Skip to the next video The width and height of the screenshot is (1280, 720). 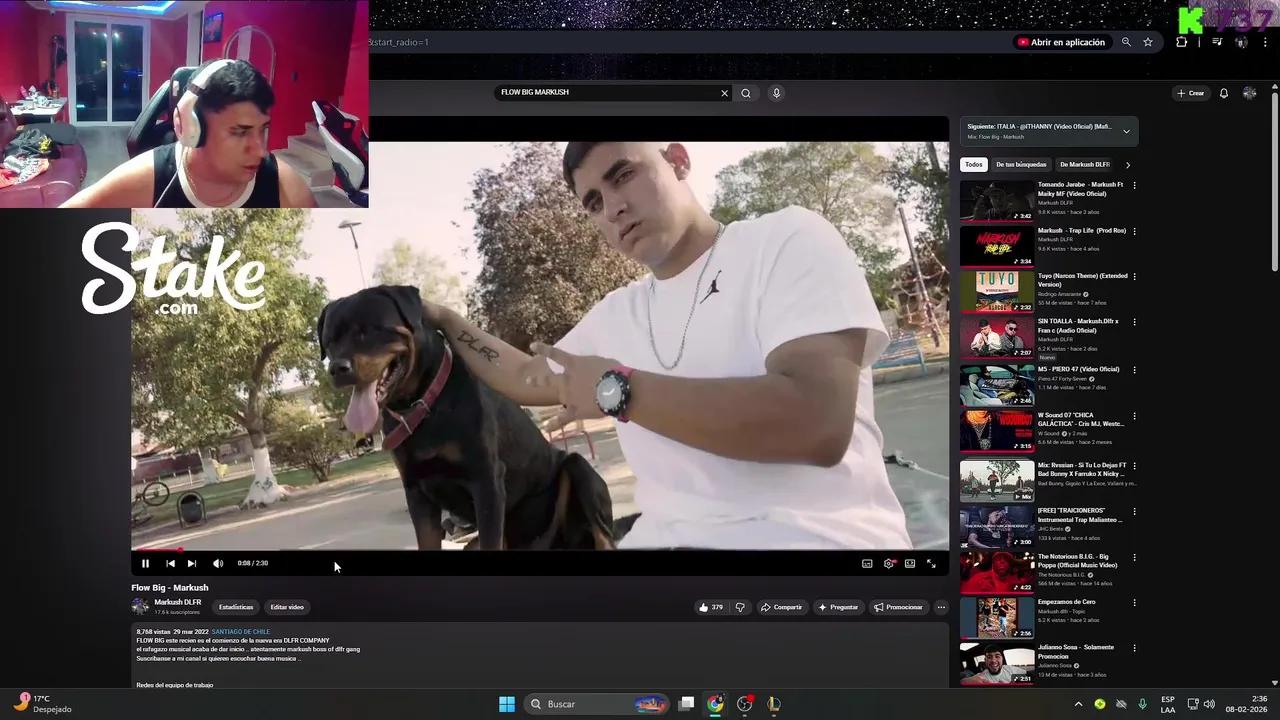click(192, 563)
